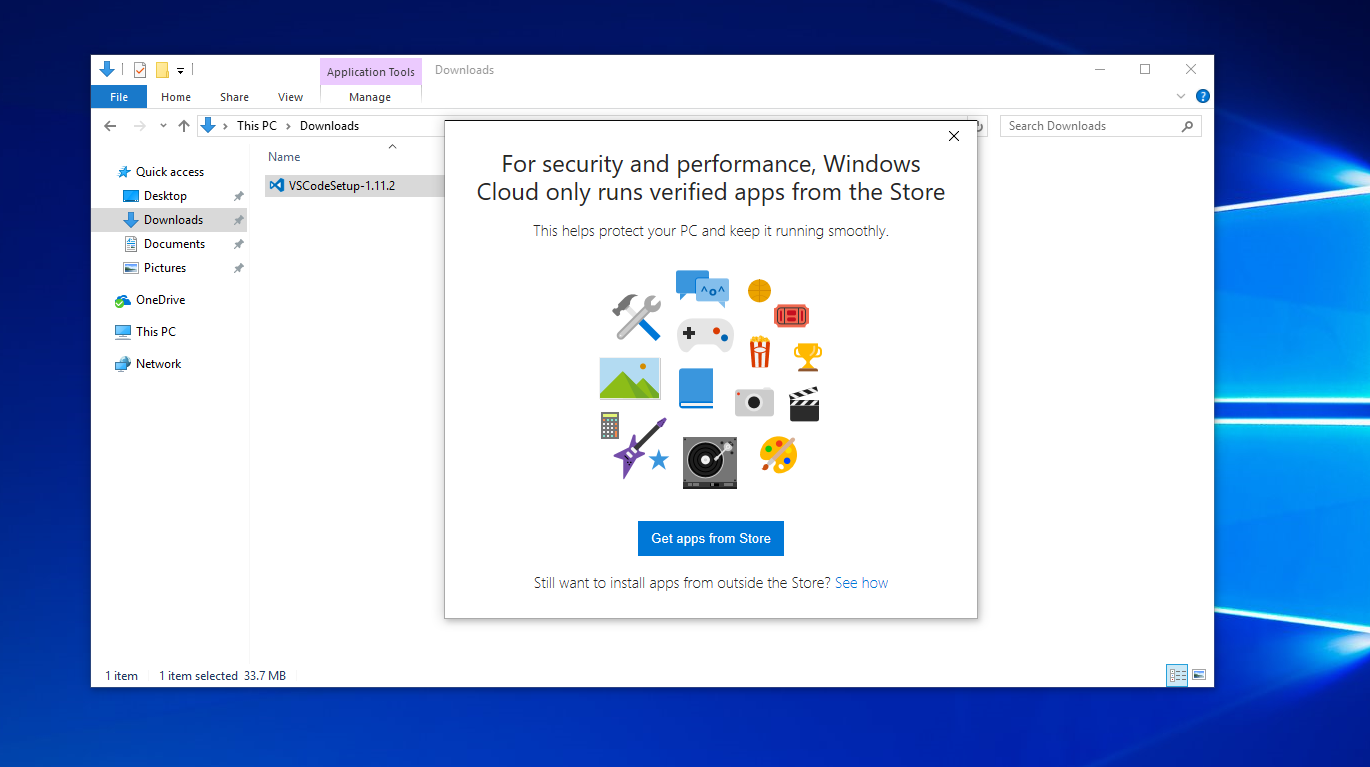Image resolution: width=1370 pixels, height=767 pixels.
Task: Expand the chevron after This PC breadcrumb
Action: coord(288,126)
